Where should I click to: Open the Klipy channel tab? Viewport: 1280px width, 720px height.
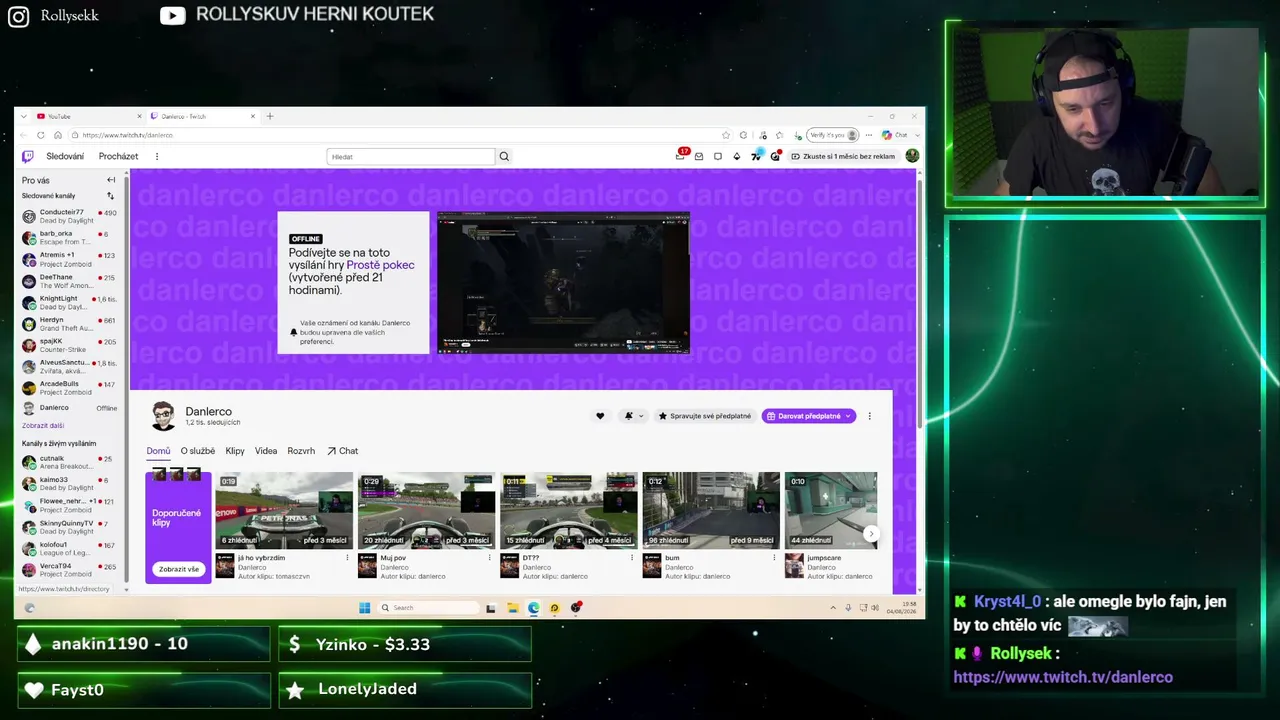click(235, 451)
